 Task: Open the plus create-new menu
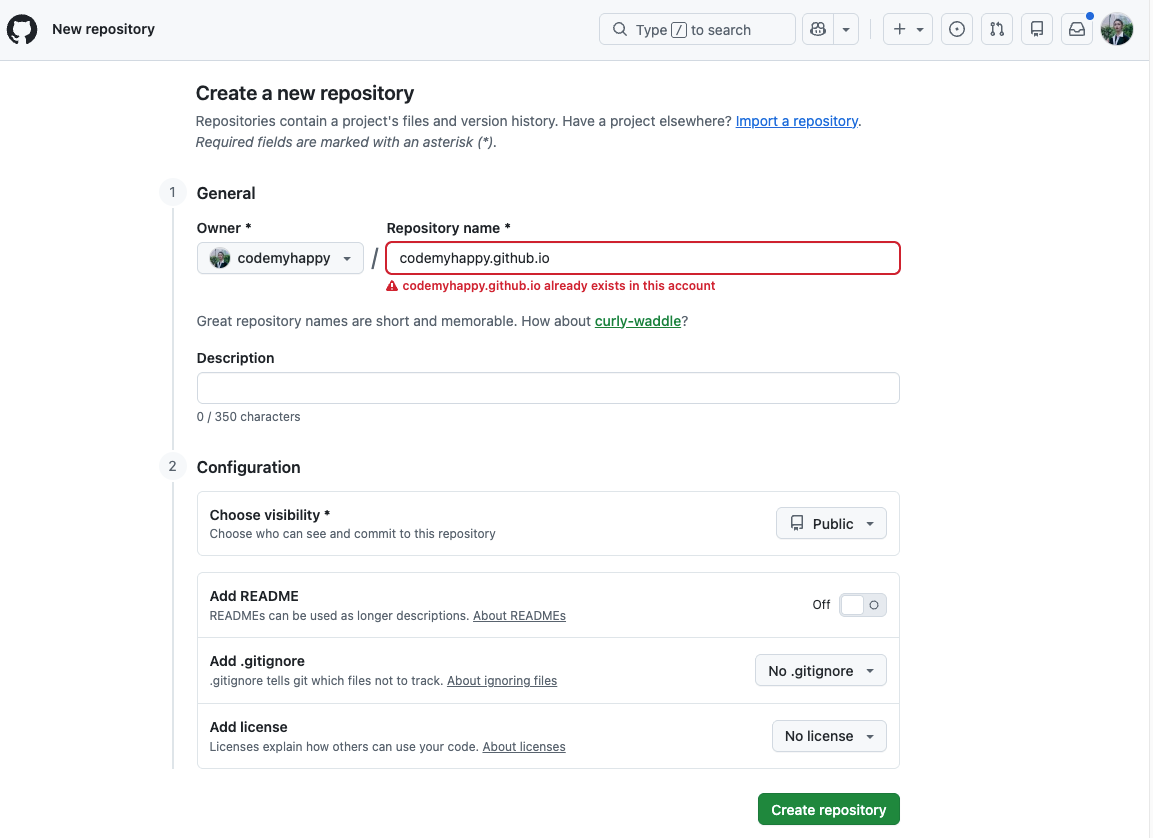[x=907, y=29]
